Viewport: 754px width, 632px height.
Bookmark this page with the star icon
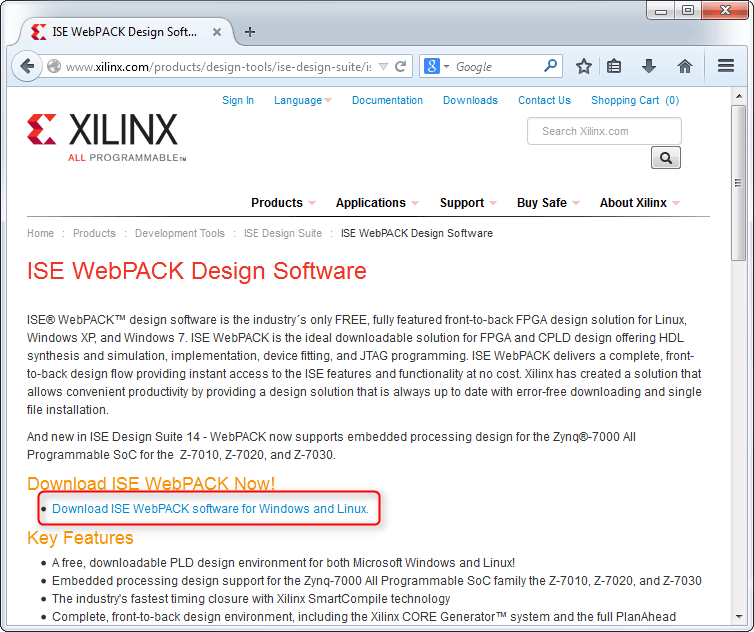click(584, 66)
